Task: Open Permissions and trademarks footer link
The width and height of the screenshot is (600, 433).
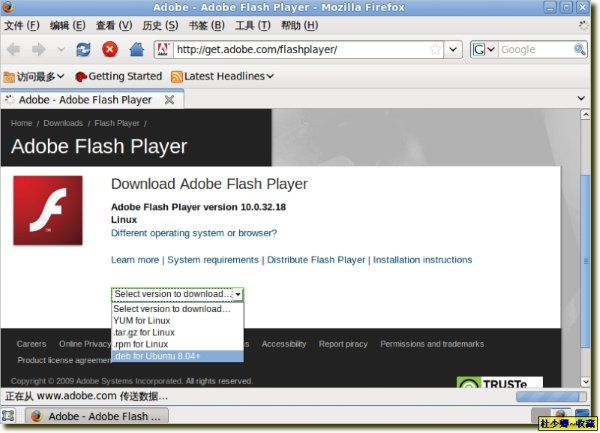Action: [432, 344]
